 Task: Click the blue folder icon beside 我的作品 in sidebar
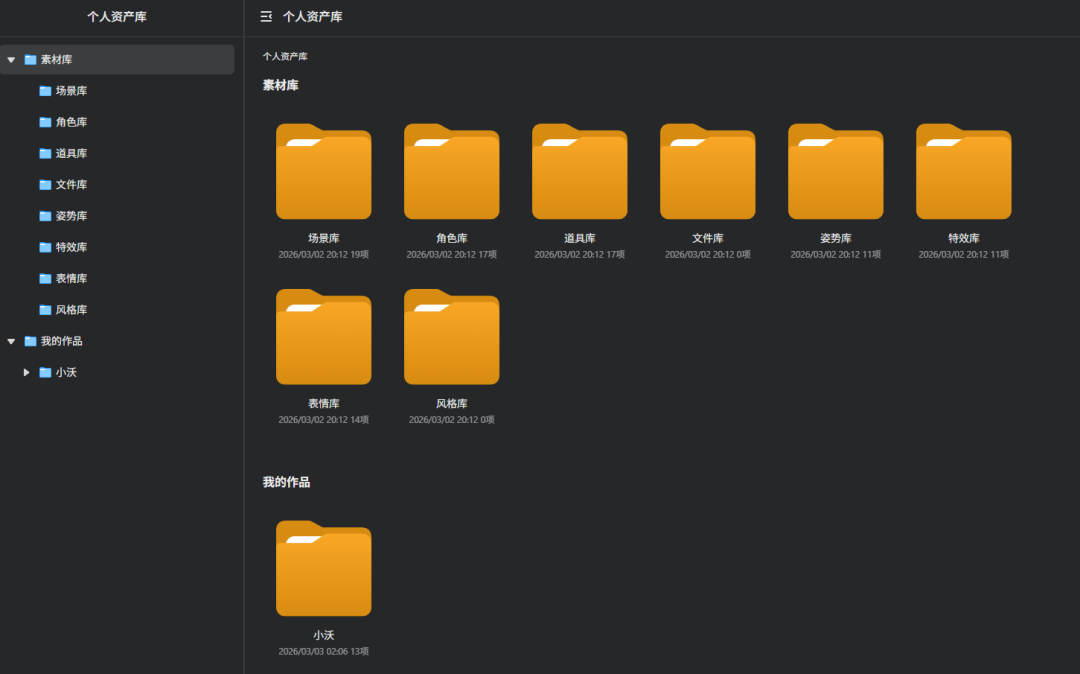coord(30,341)
